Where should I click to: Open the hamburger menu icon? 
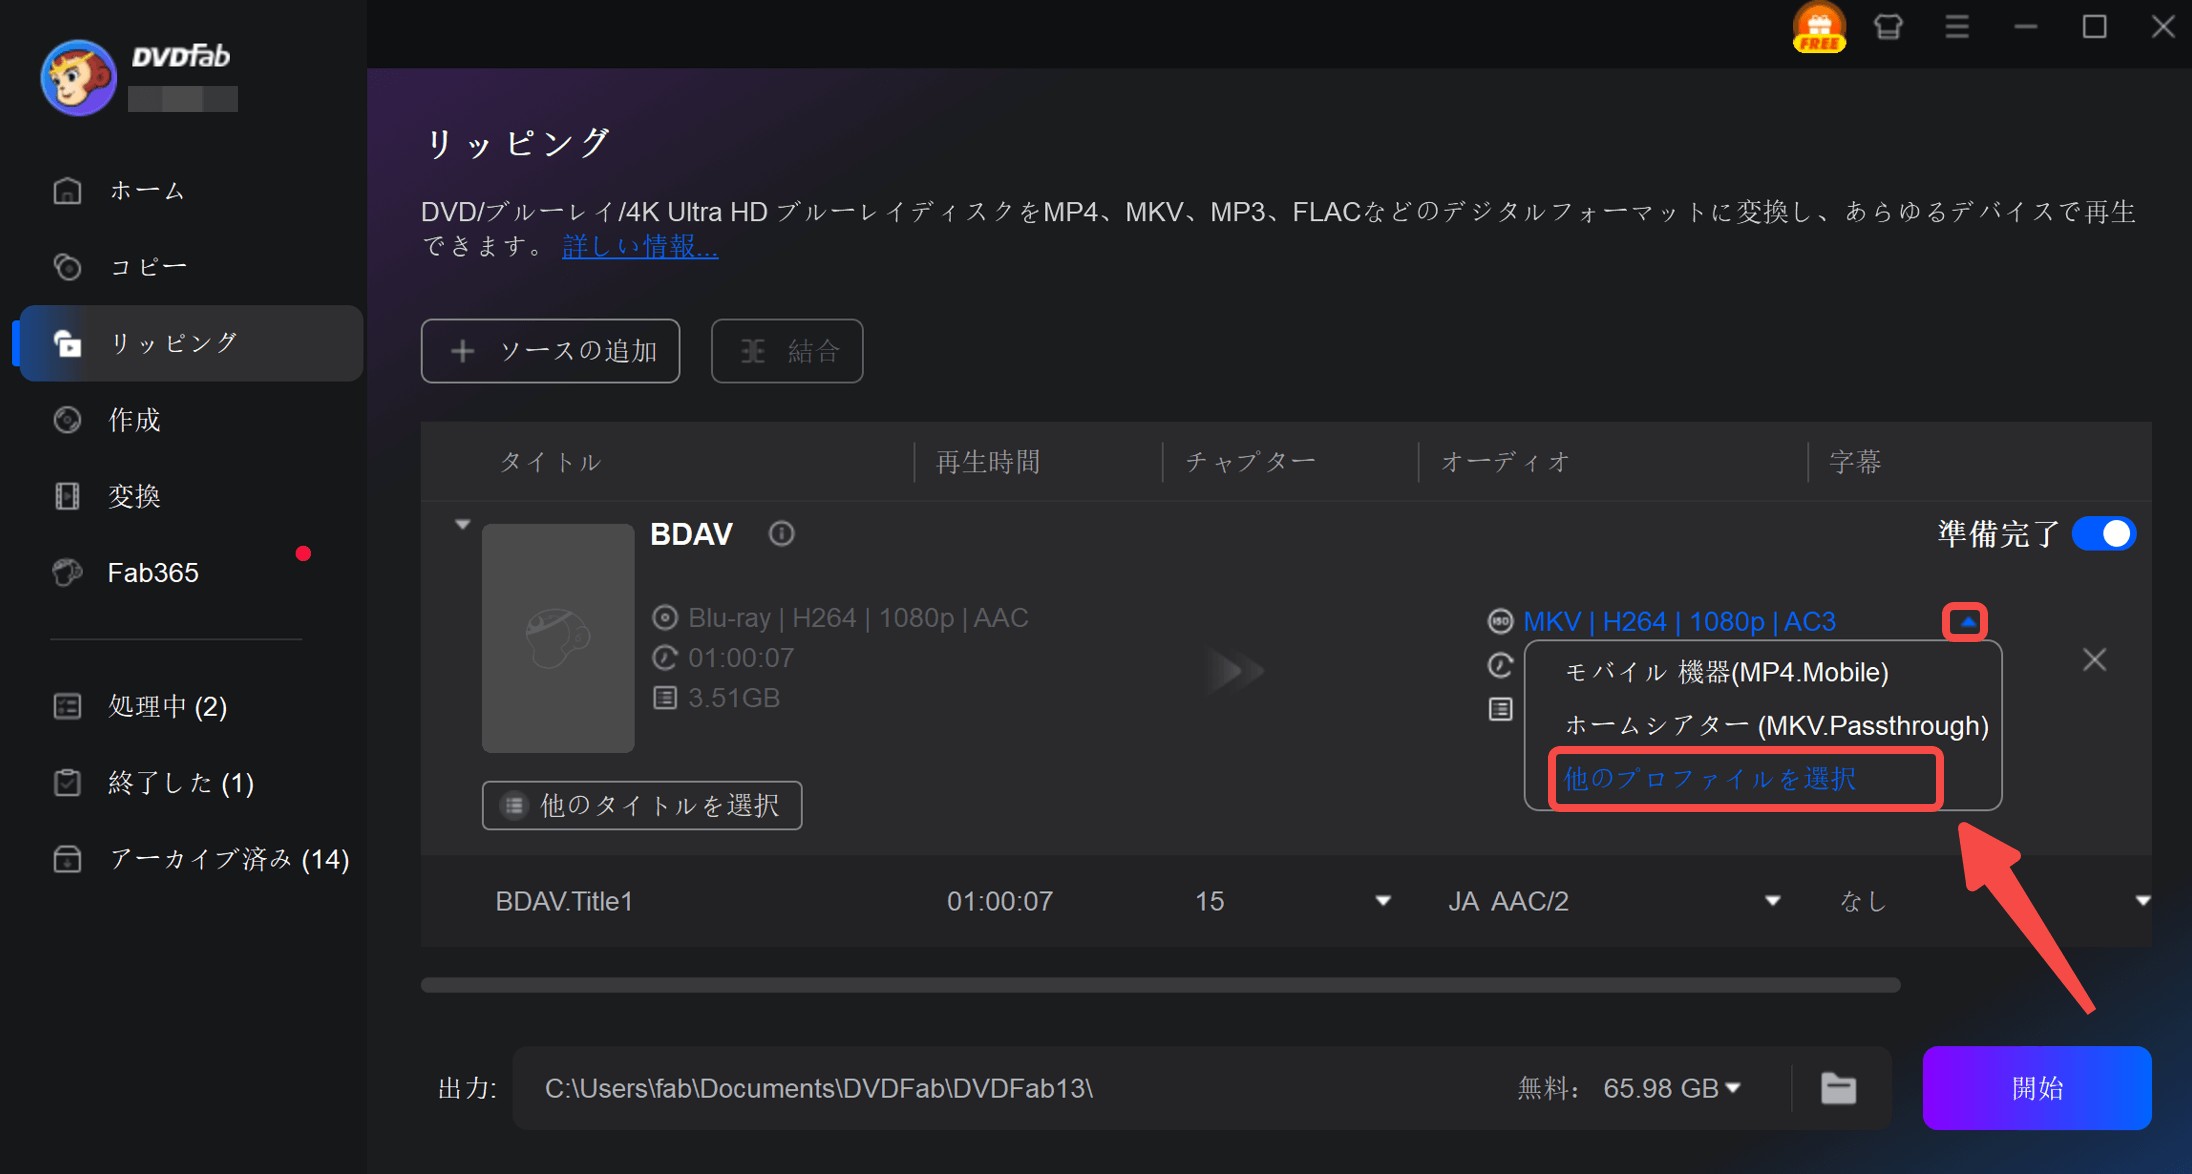(x=1957, y=27)
